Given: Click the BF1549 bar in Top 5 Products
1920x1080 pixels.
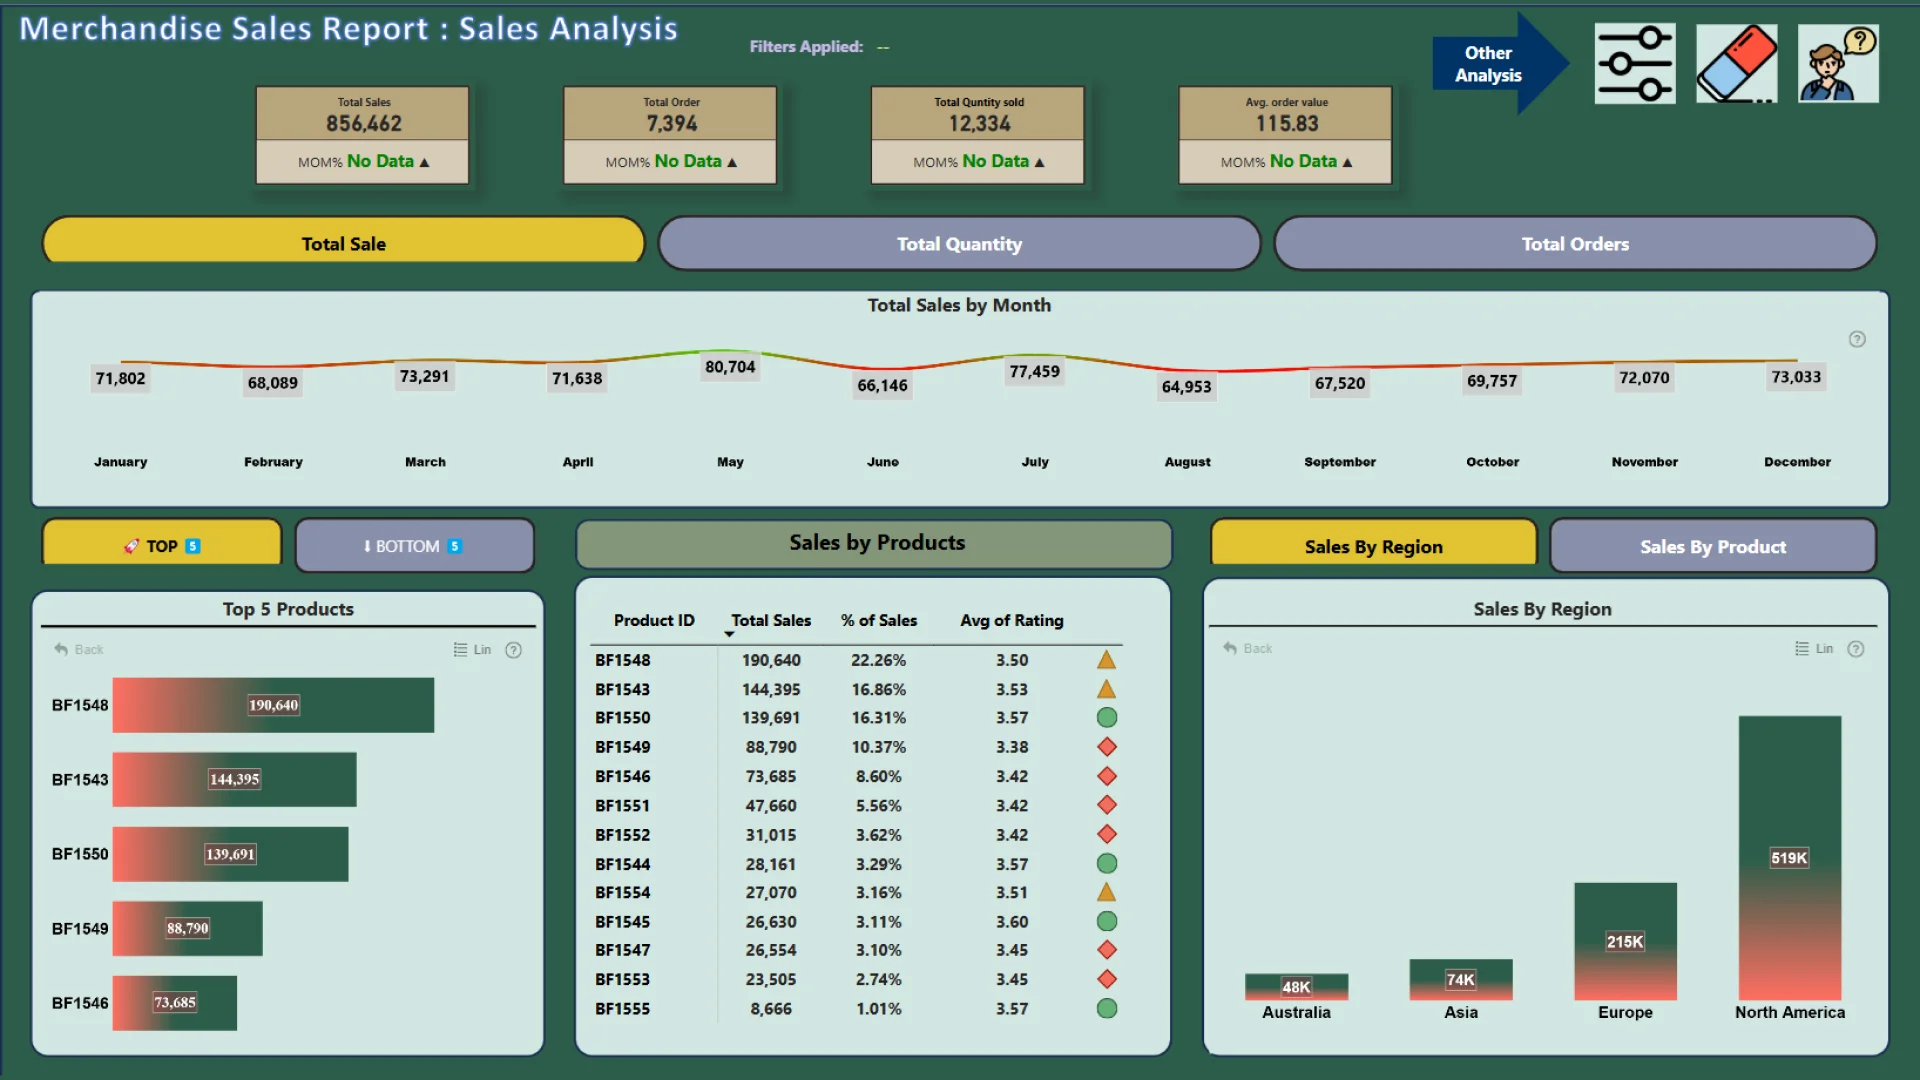Looking at the screenshot, I should point(187,928).
